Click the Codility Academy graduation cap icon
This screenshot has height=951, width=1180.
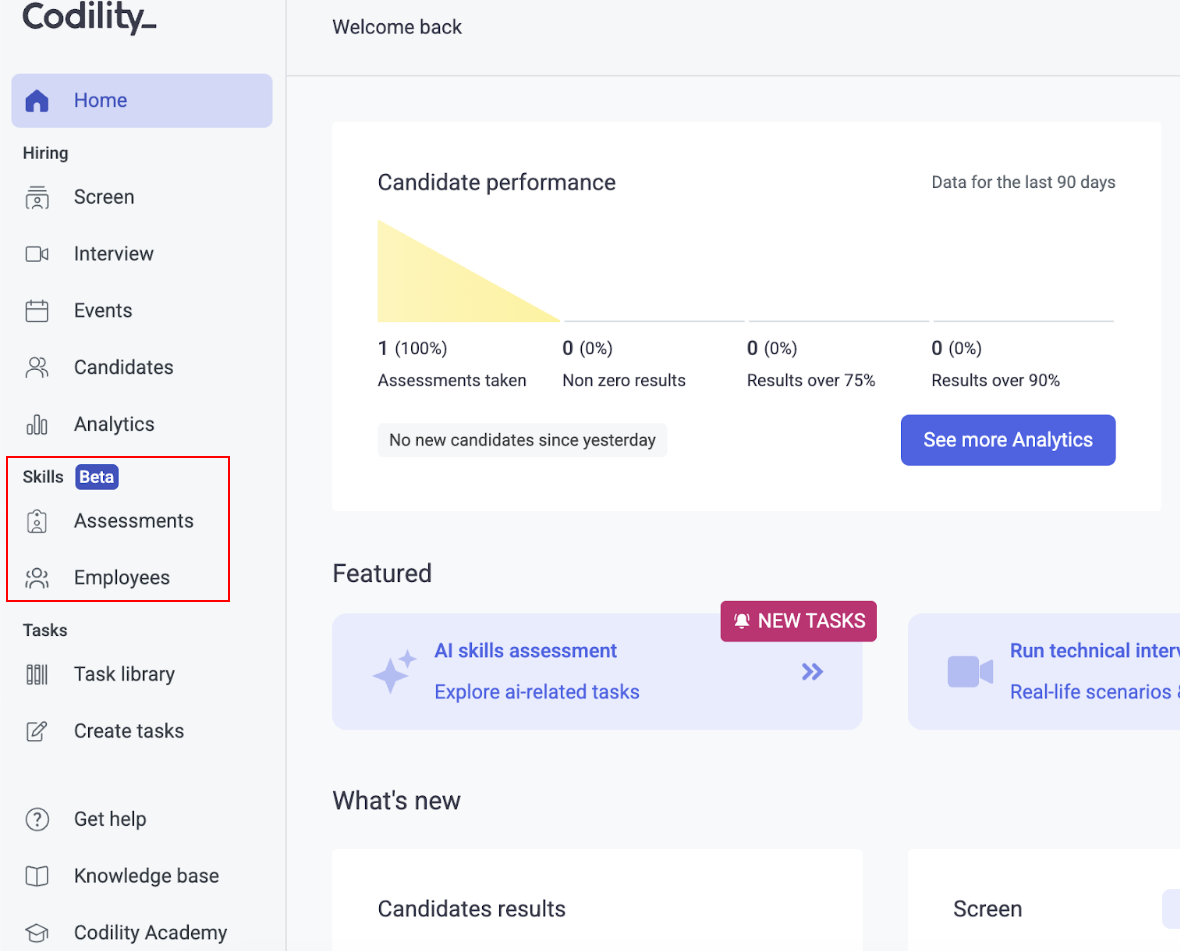point(37,933)
